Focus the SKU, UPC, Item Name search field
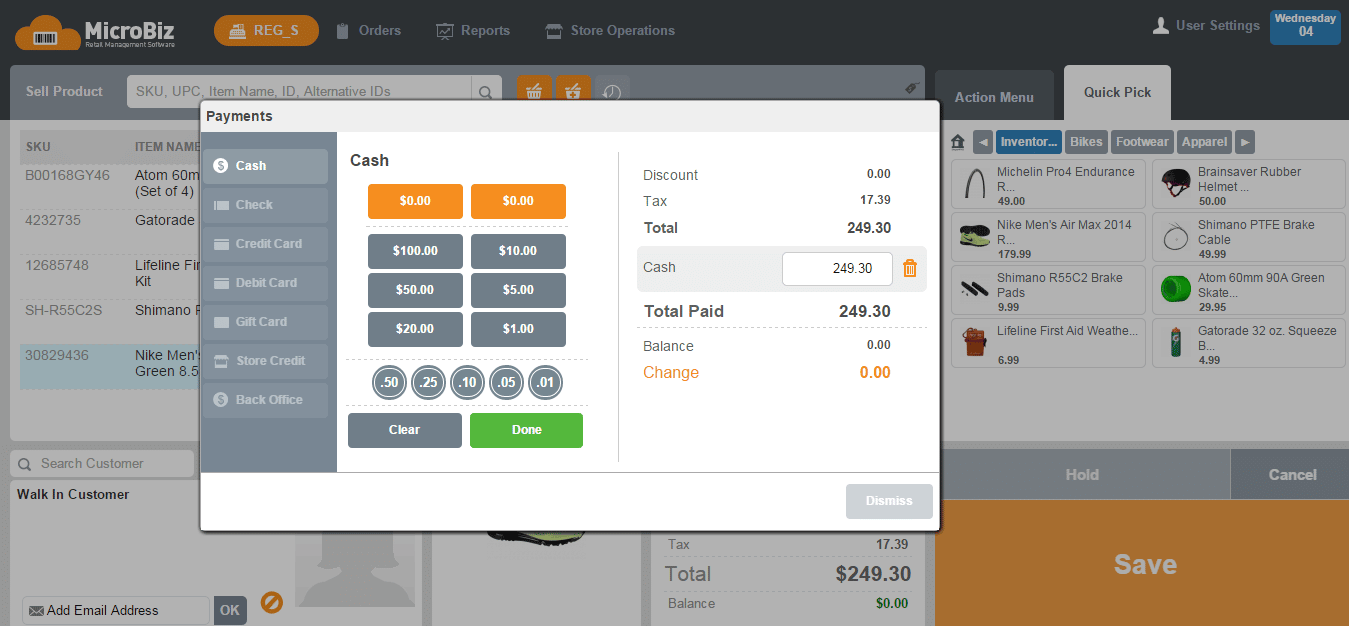Viewport: 1349px width, 626px height. coord(300,92)
